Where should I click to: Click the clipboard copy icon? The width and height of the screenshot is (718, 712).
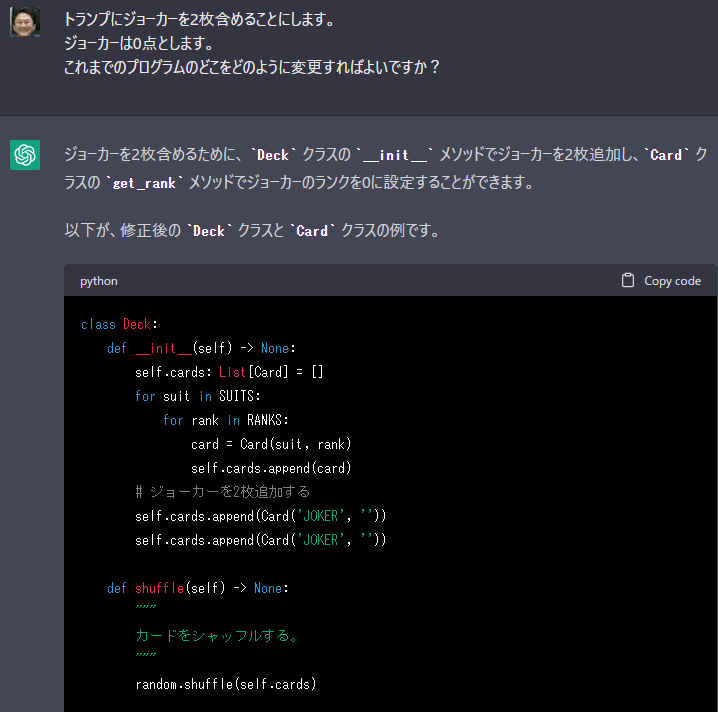point(628,280)
